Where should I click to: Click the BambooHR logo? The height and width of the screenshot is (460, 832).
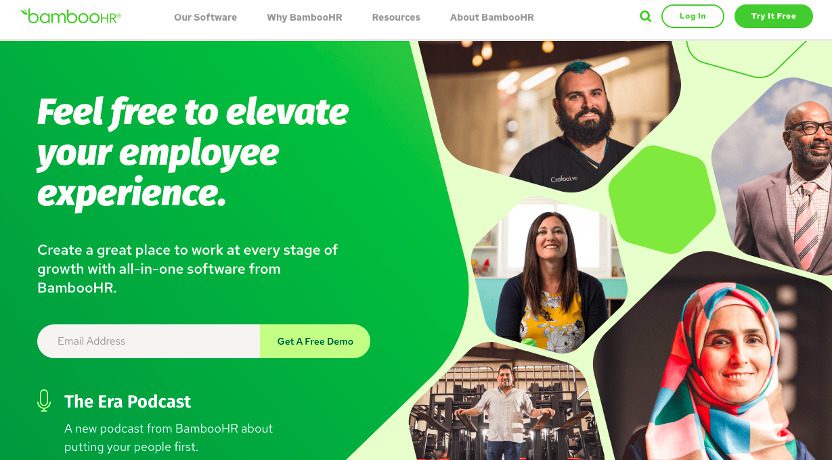click(x=70, y=16)
